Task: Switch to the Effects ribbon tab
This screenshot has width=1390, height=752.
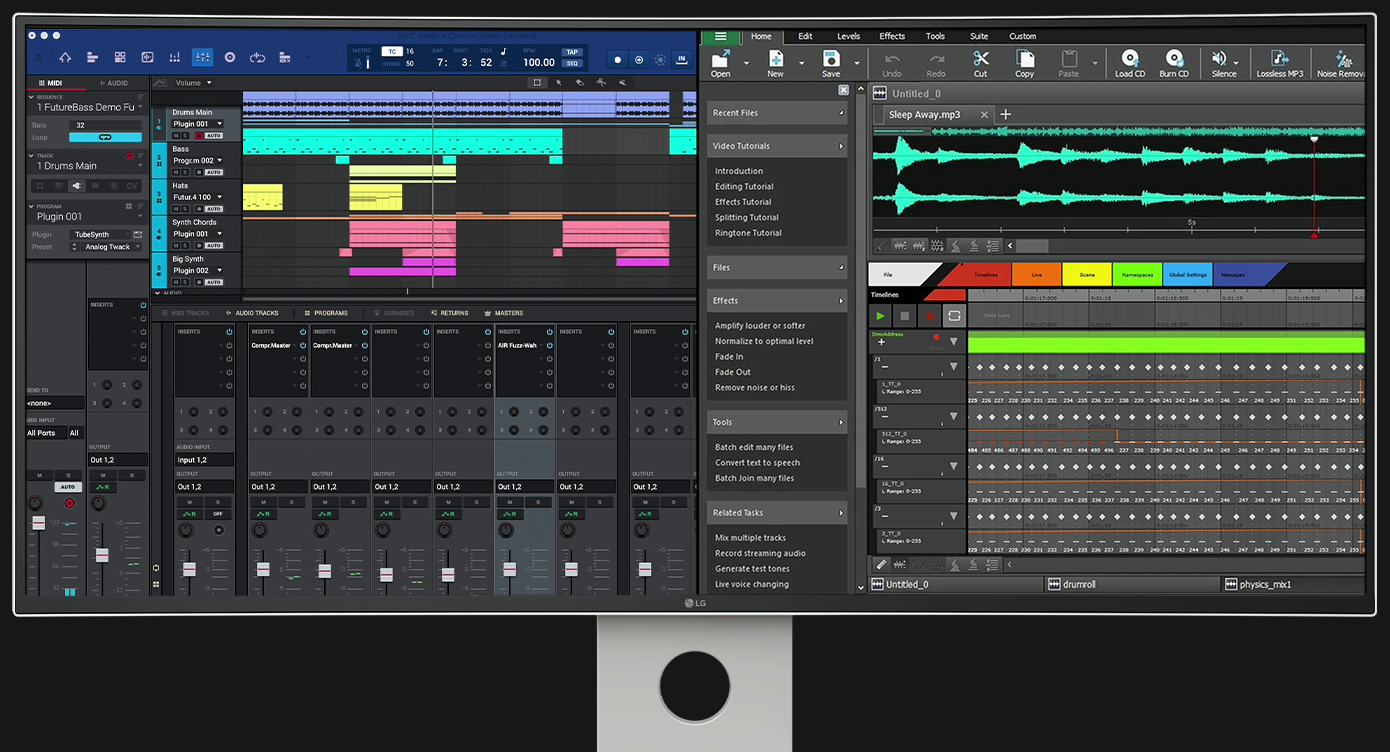Action: 892,36
